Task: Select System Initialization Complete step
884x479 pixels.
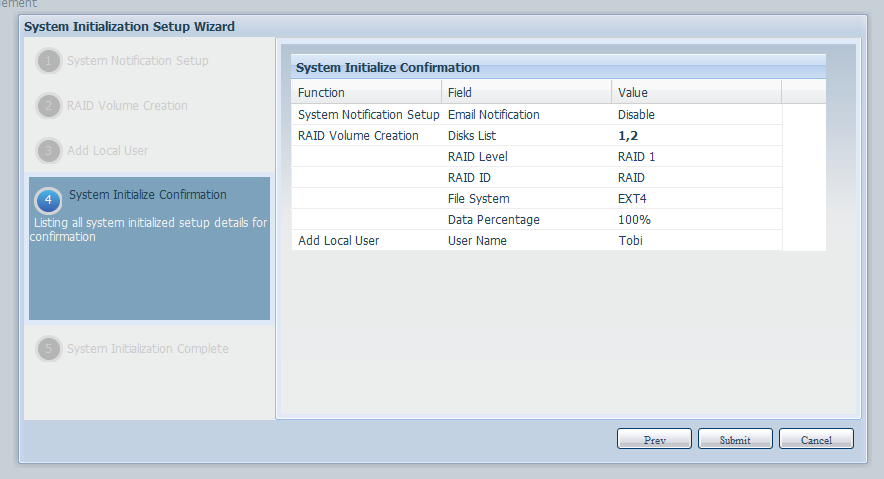Action: (x=148, y=349)
